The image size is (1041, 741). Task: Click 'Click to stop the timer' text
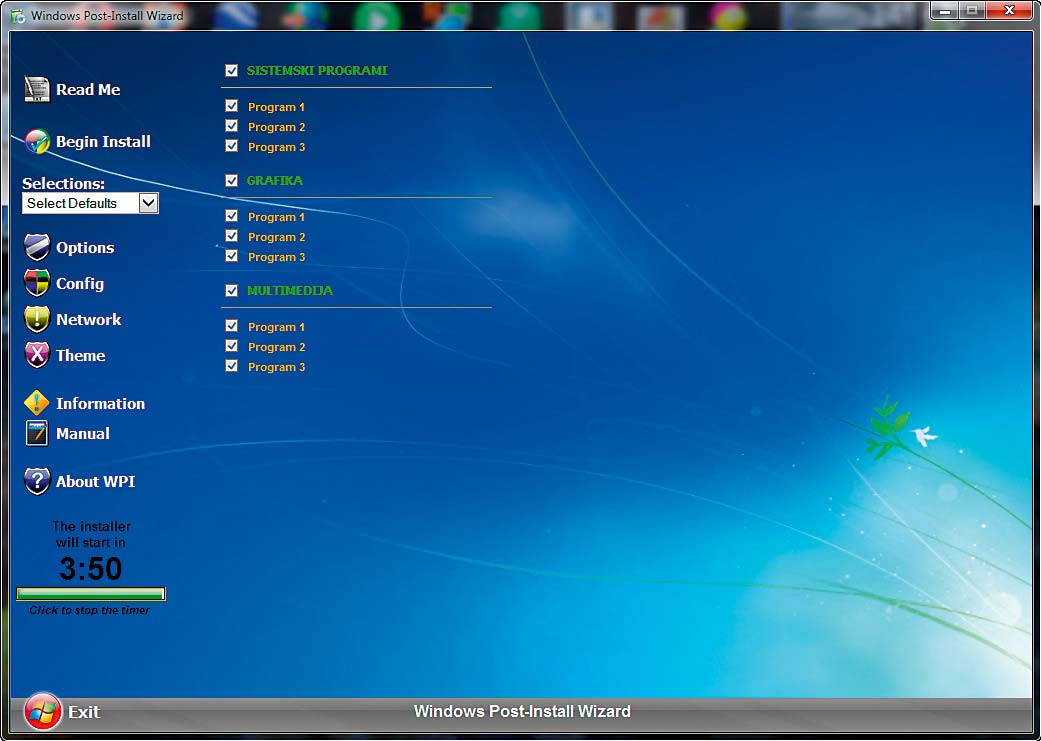(90, 610)
